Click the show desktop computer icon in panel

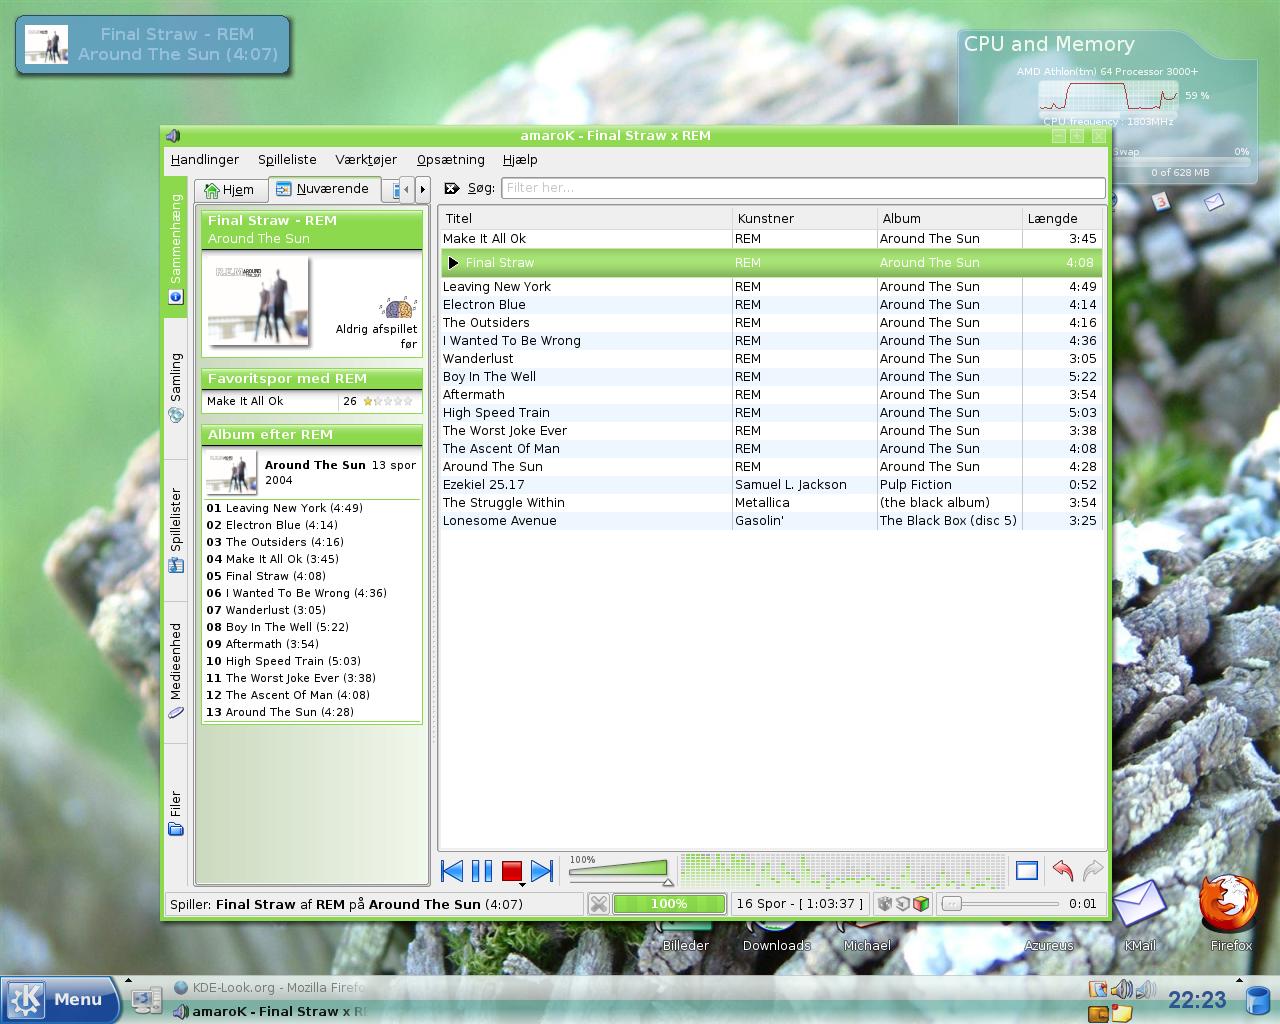tap(145, 998)
